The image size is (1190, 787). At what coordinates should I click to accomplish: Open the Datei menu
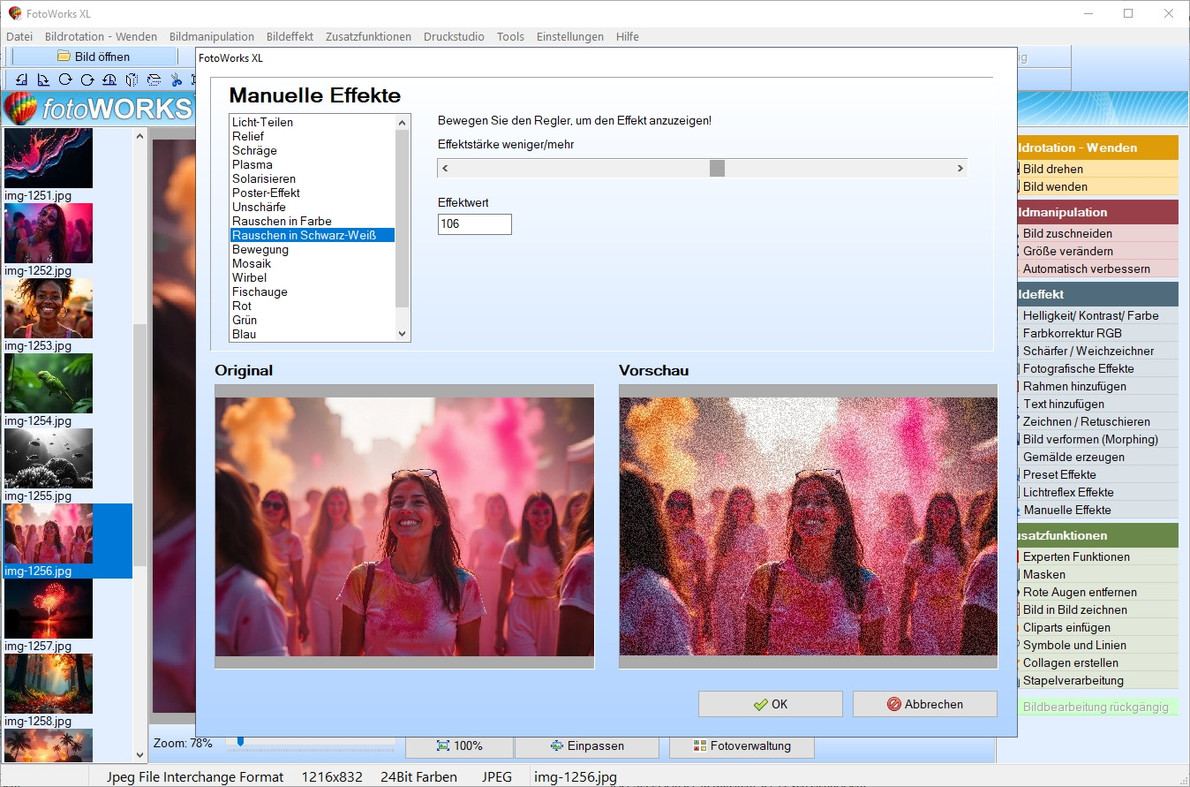(x=20, y=36)
